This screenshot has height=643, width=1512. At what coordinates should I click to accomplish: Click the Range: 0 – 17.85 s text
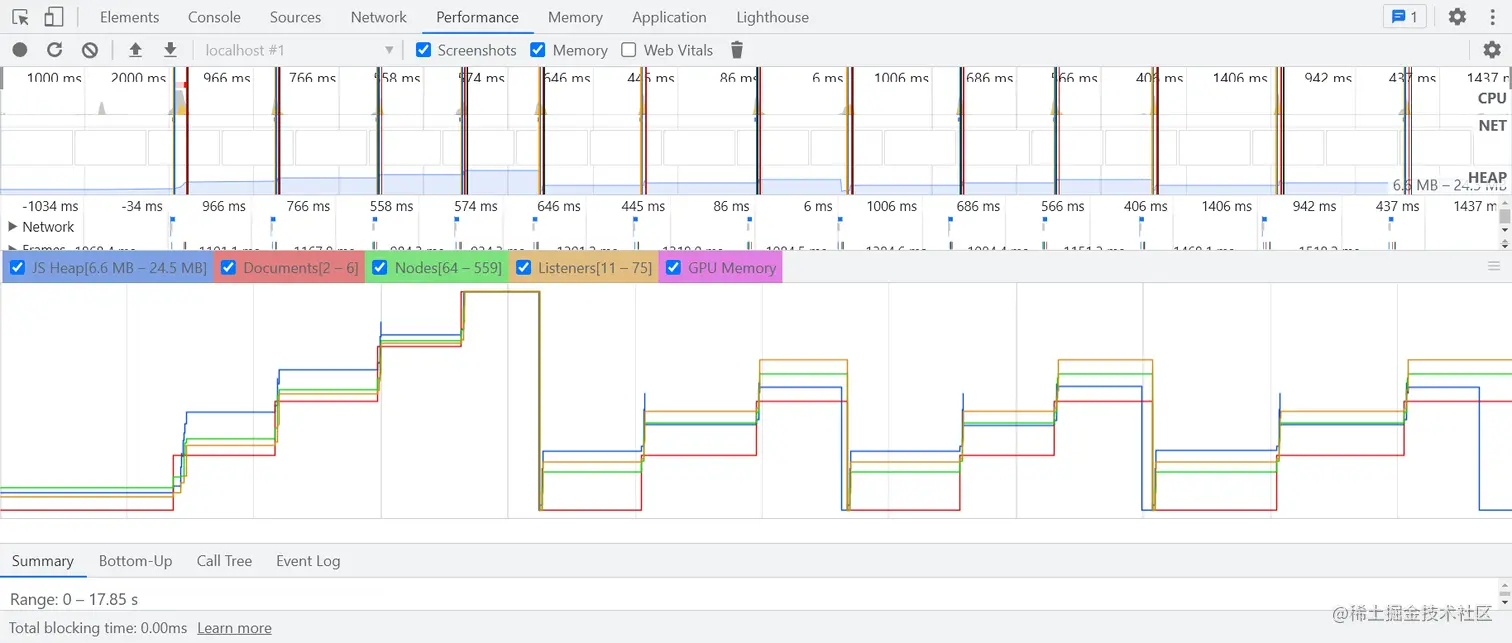(x=74, y=599)
